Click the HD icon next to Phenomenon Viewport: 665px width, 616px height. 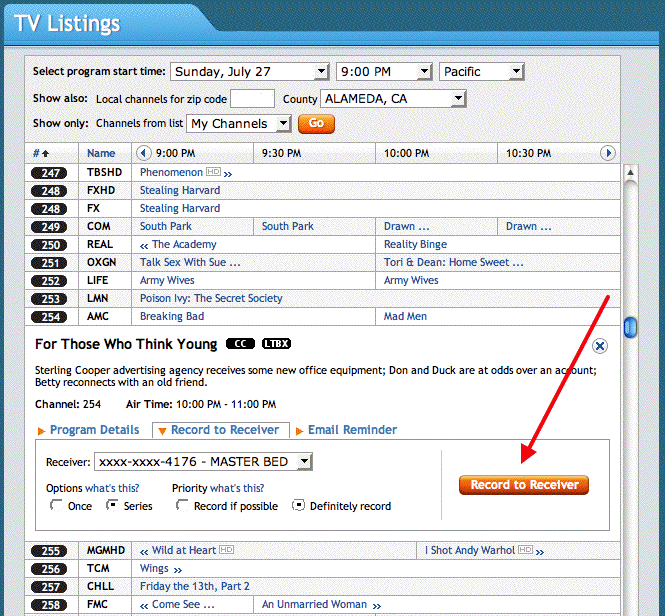(213, 172)
